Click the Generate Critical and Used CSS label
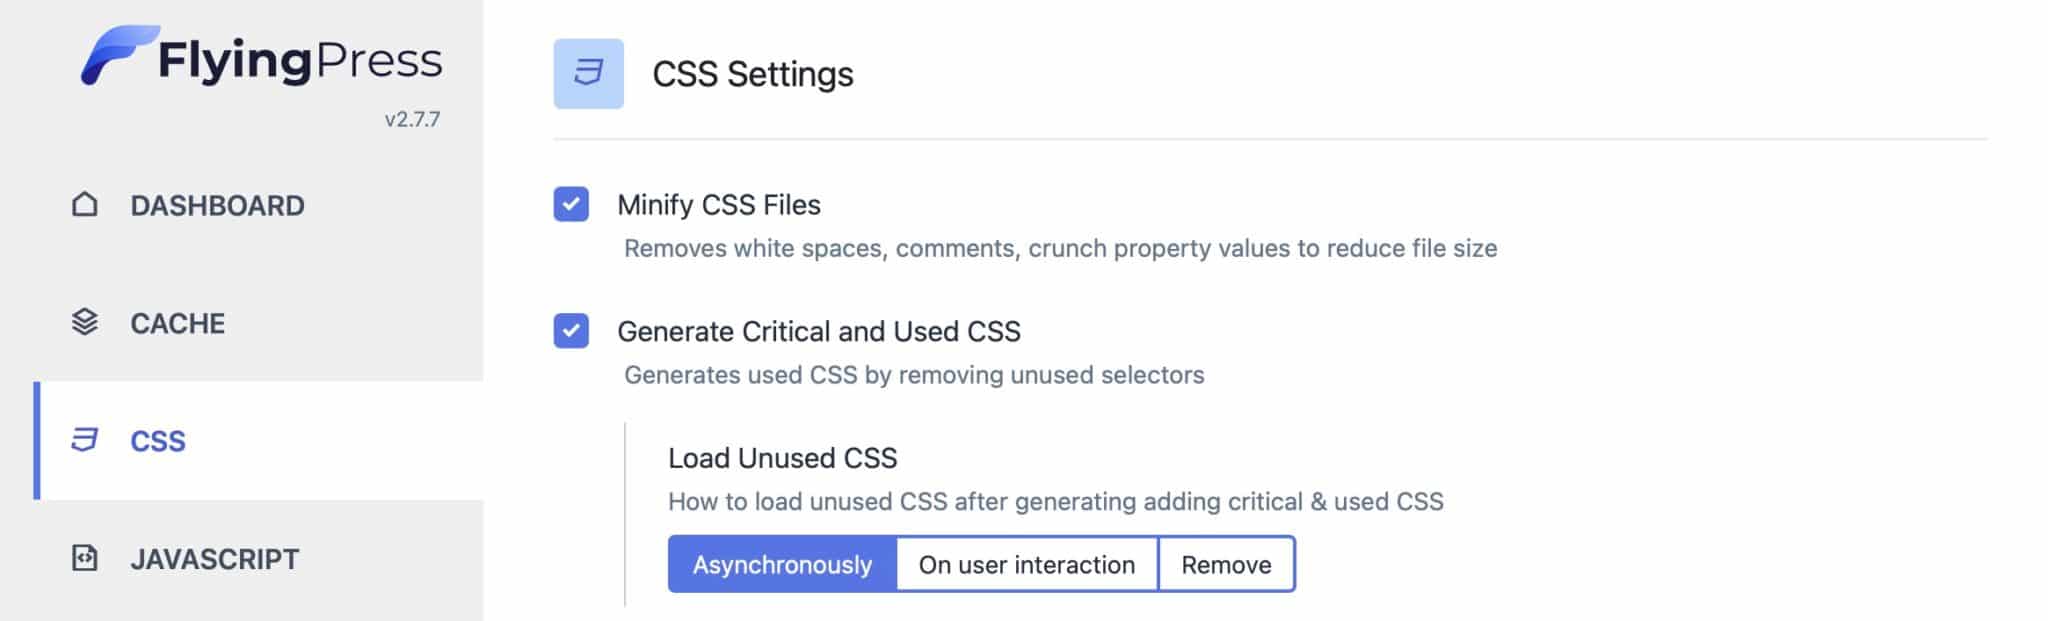Viewport: 2048px width, 621px height. pos(819,331)
